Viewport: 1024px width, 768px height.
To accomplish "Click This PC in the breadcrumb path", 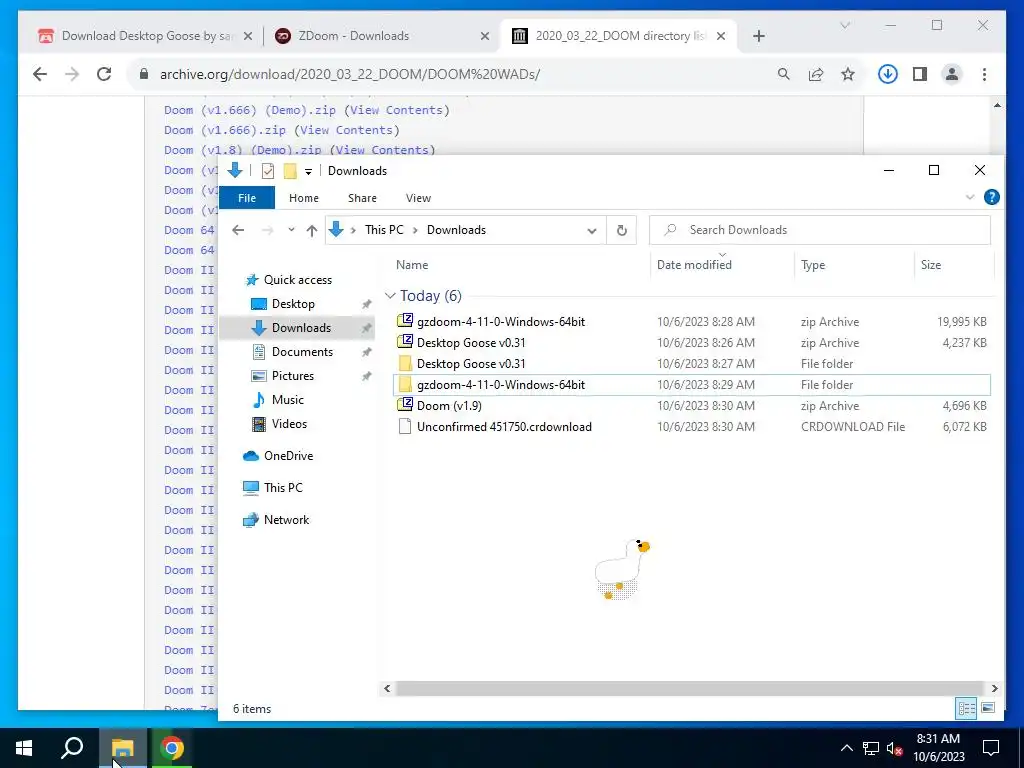I will [384, 230].
